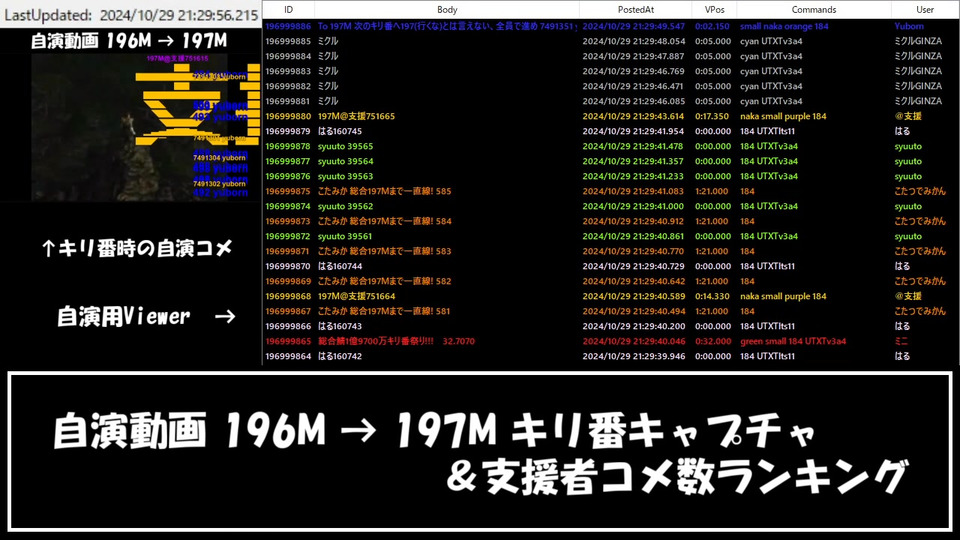The image size is (960, 540).
Task: Click user @支援 in row 196999868
Action: coord(908,296)
